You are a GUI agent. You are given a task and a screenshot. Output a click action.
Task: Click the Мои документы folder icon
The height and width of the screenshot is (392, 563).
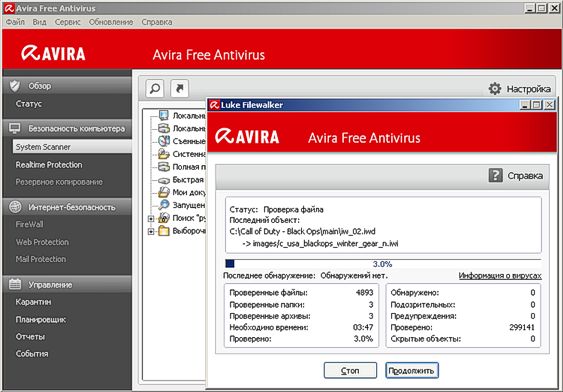tap(164, 192)
